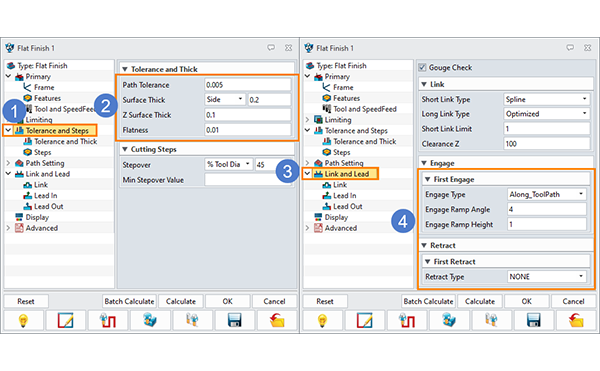The width and height of the screenshot is (600, 371).
Task: Click the floppy disk save icon in right dialog
Action: [x=533, y=321]
